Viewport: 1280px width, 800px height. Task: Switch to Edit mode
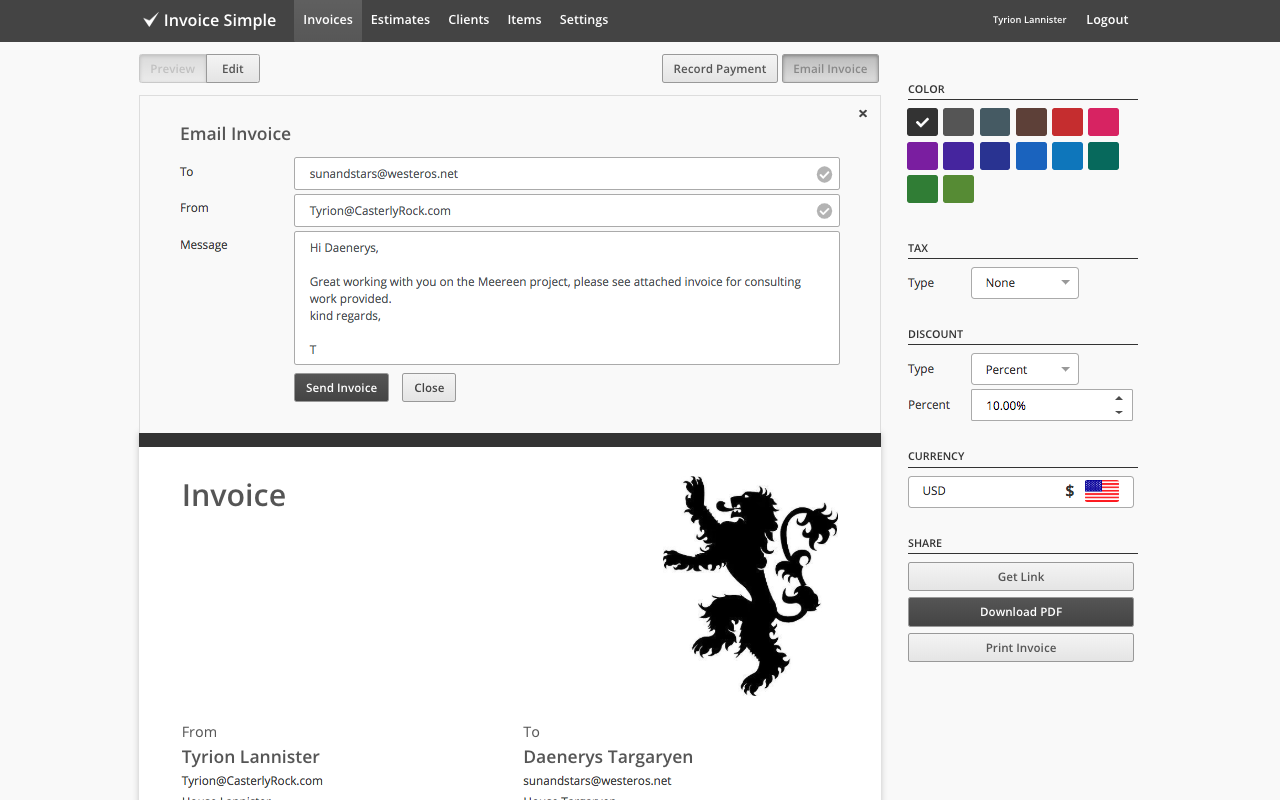point(233,69)
